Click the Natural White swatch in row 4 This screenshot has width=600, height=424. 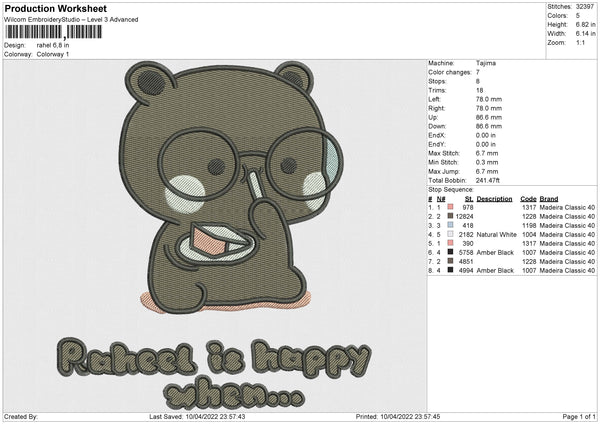coord(450,234)
